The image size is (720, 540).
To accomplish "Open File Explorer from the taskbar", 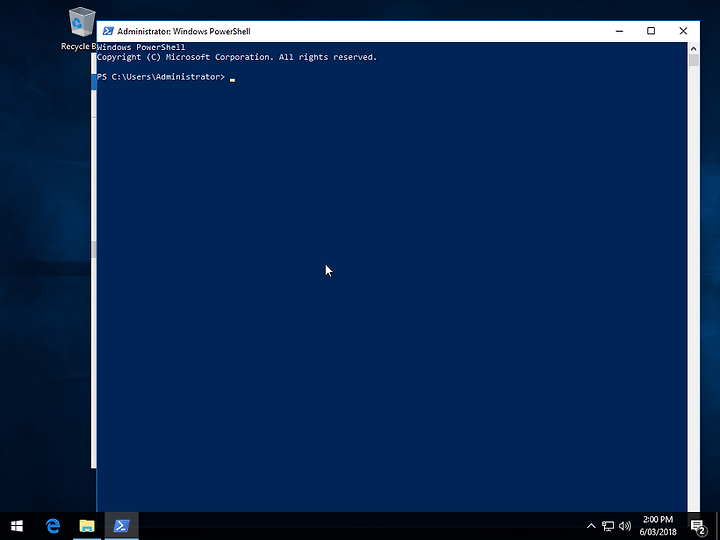I will click(x=87, y=526).
